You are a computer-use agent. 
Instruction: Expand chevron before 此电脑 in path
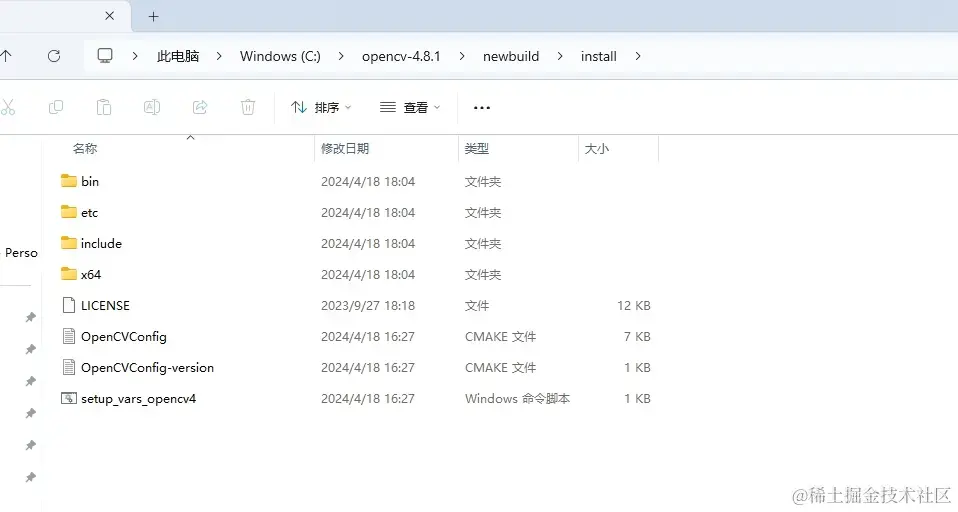[135, 56]
